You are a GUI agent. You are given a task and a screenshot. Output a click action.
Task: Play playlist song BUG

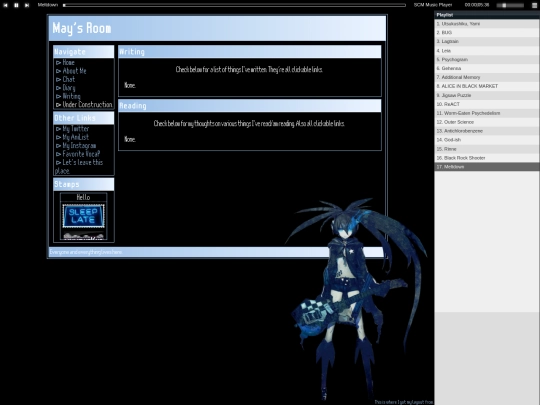pos(487,32)
